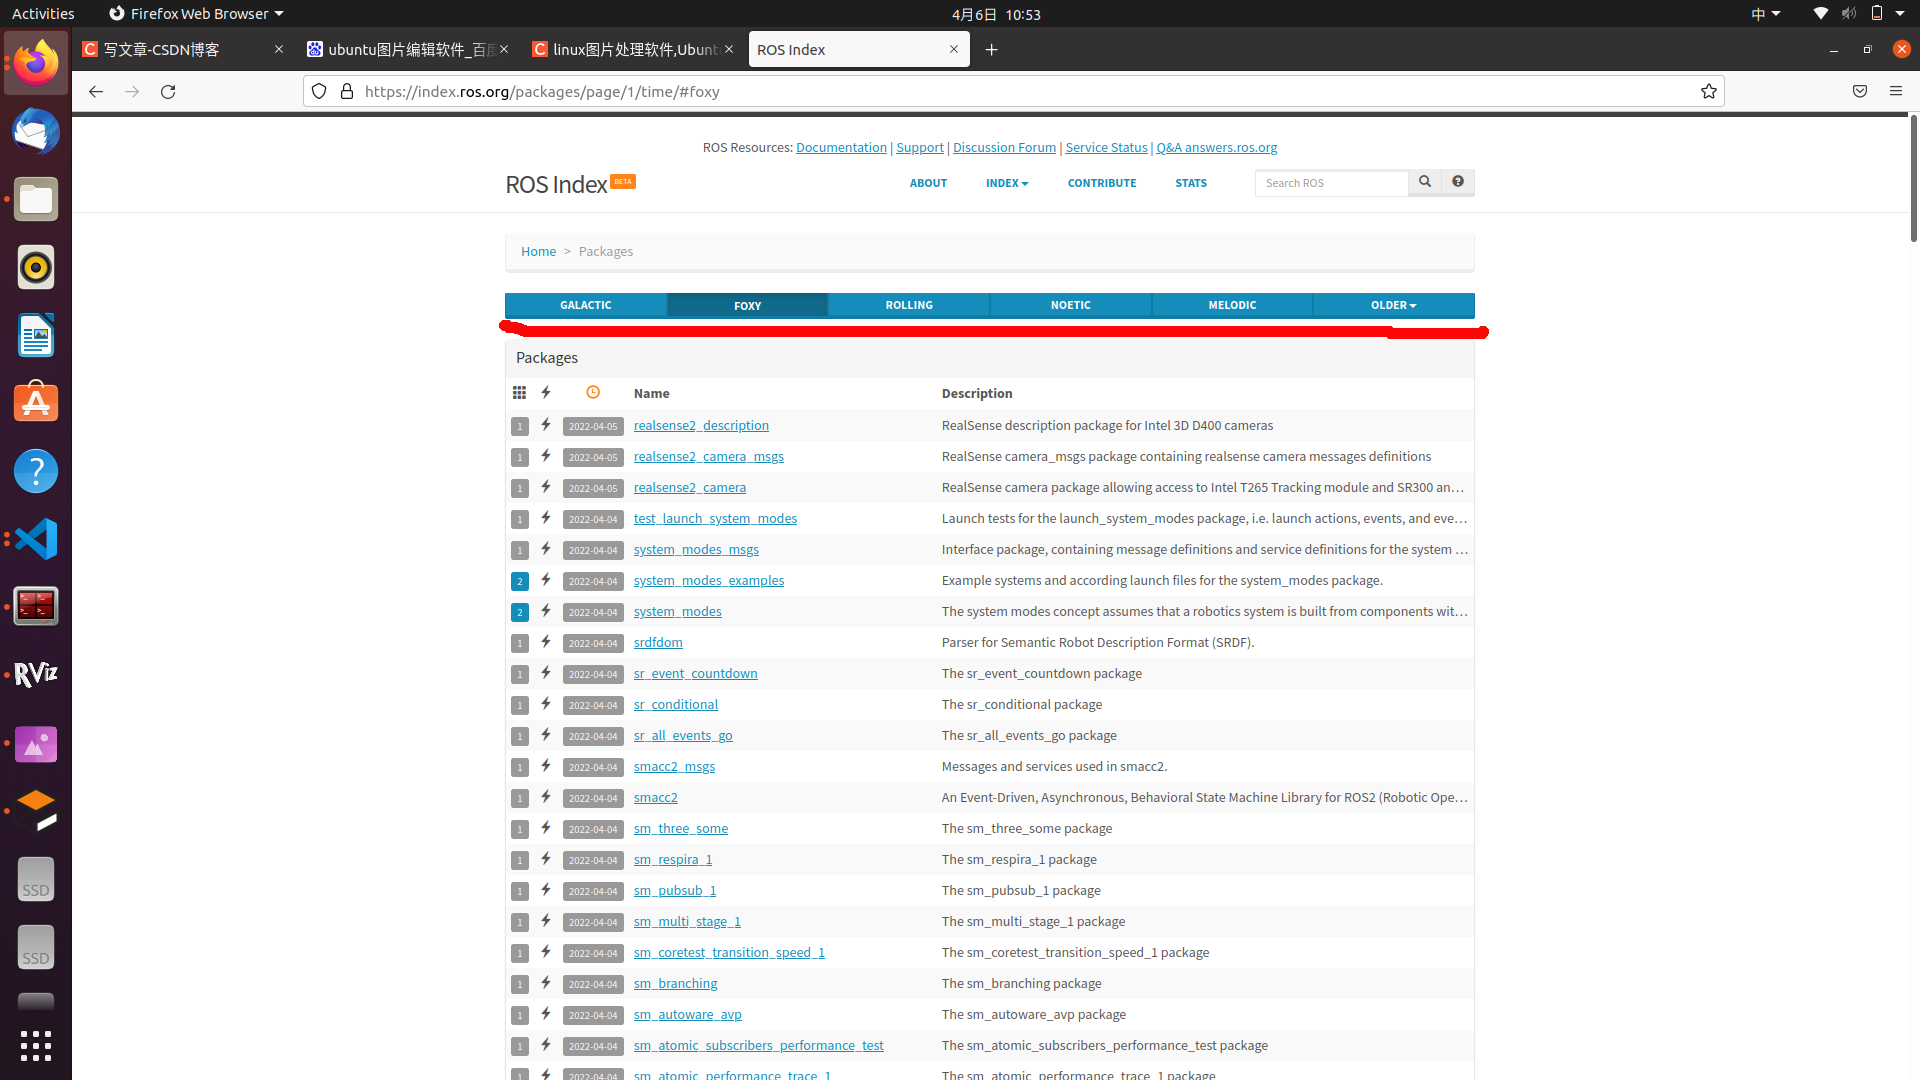Bookmark page with star icon
Viewport: 1920px width, 1080px height.
[x=1709, y=91]
